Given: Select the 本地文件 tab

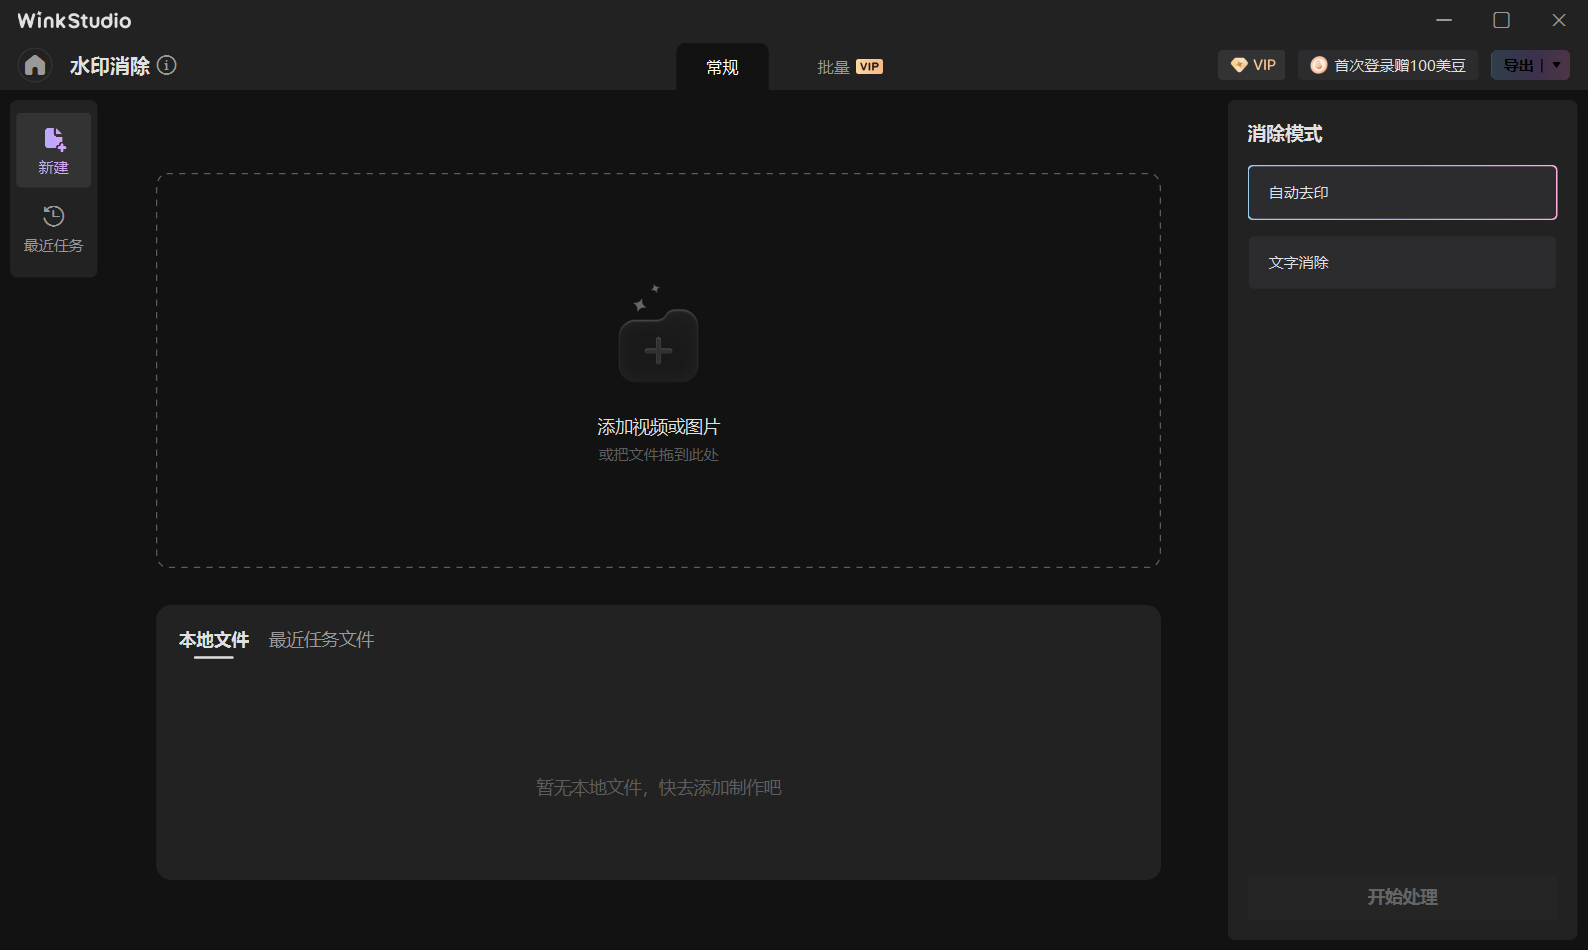Looking at the screenshot, I should 214,640.
